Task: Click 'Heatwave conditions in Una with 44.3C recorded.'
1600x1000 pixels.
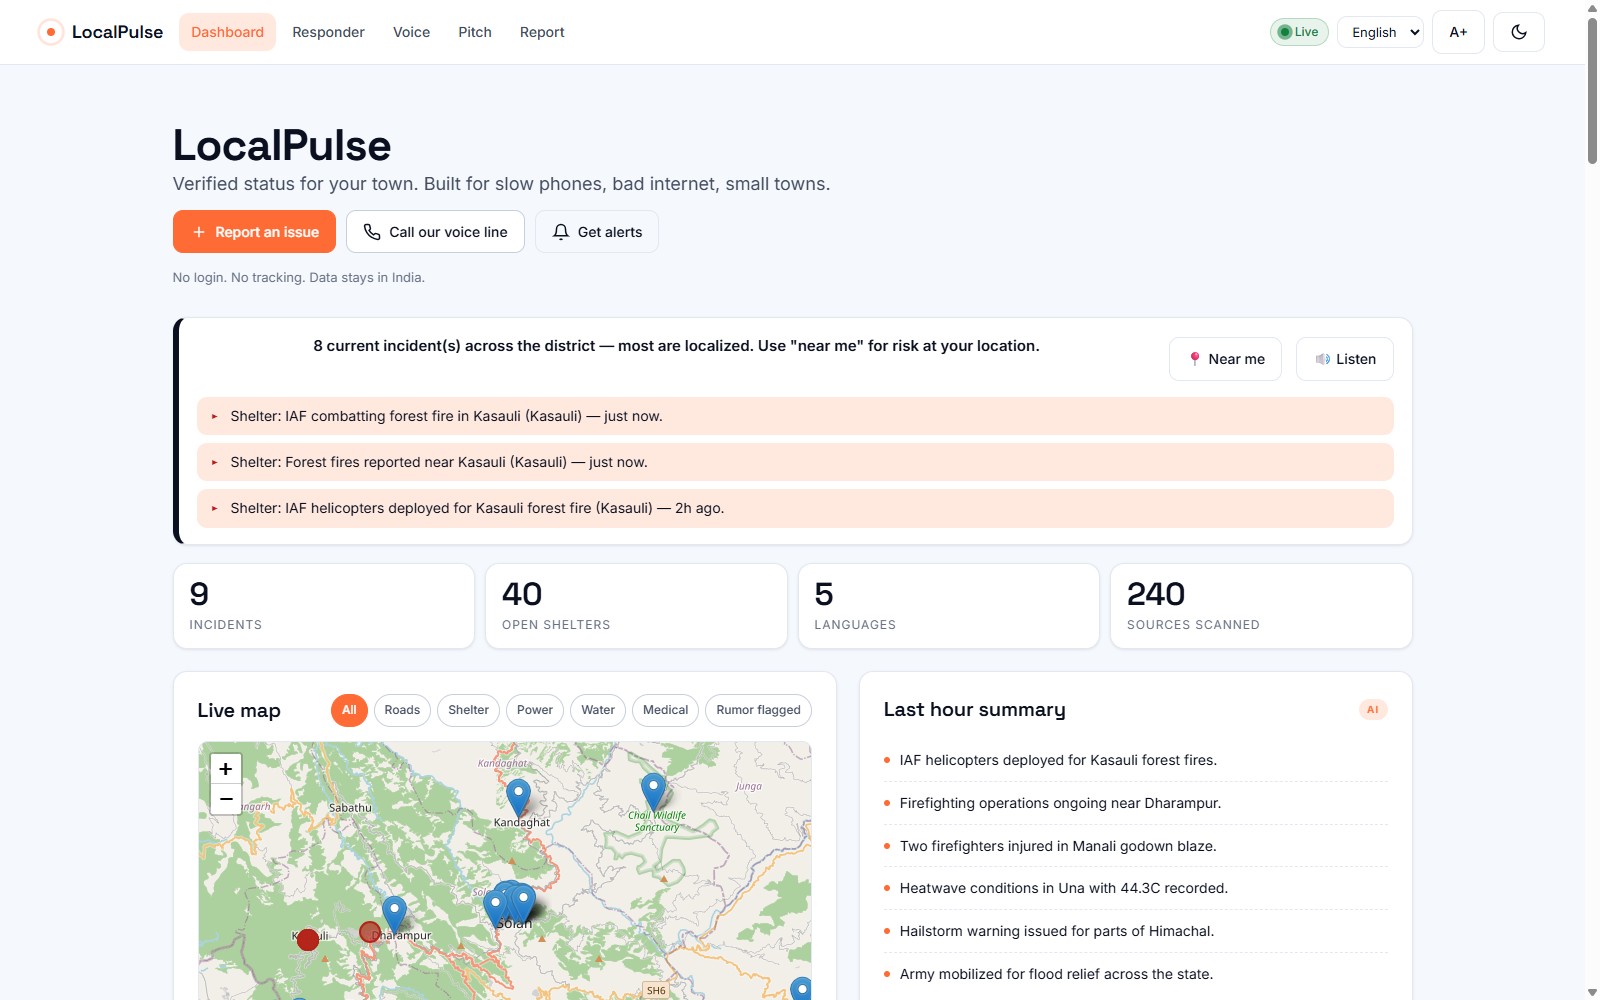Action: [1064, 888]
